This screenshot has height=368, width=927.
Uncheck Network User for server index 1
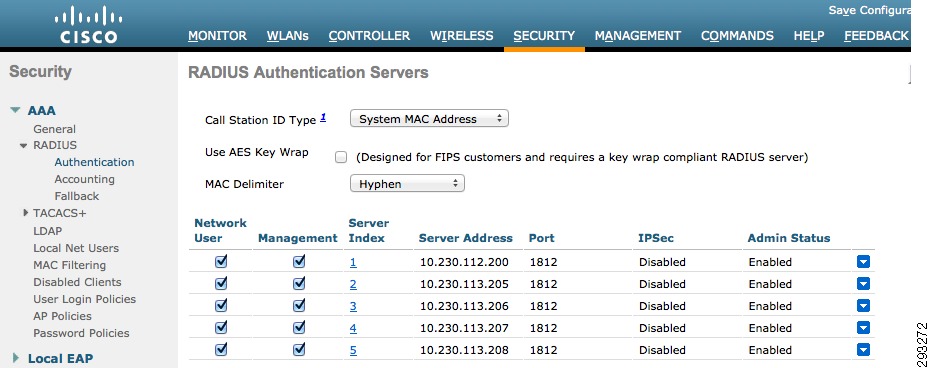coord(221,261)
